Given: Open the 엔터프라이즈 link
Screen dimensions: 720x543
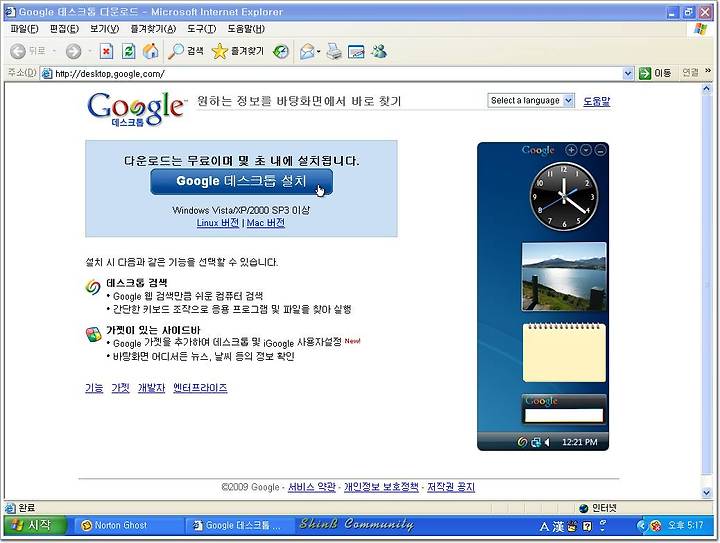Looking at the screenshot, I should pyautogui.click(x=200, y=388).
